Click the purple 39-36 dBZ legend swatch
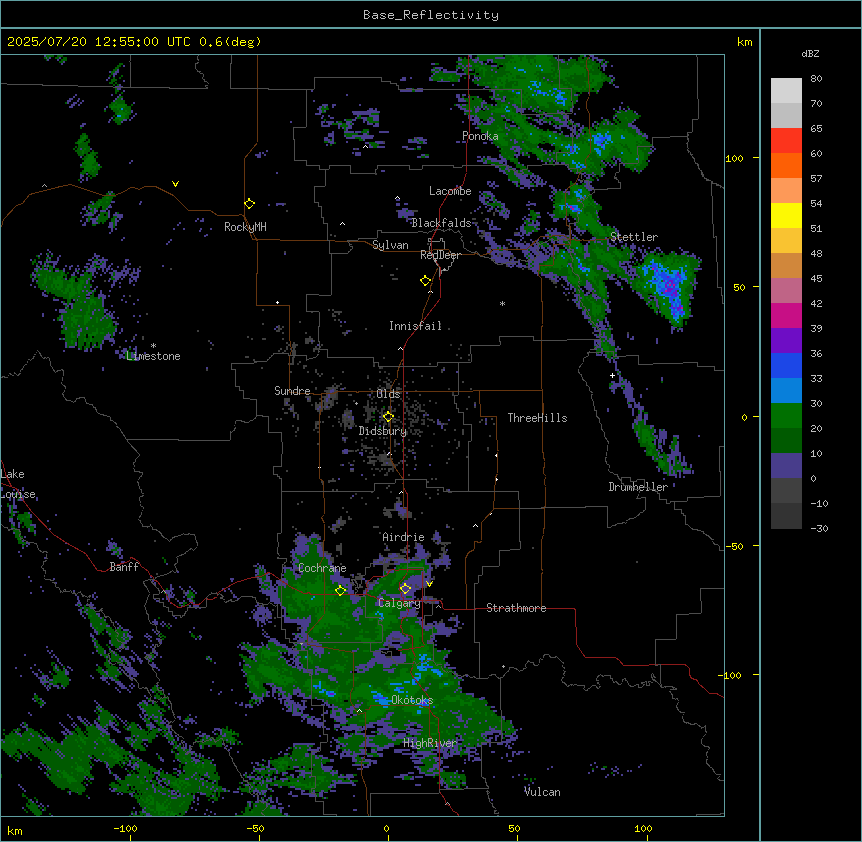862x842 pixels. click(x=786, y=340)
